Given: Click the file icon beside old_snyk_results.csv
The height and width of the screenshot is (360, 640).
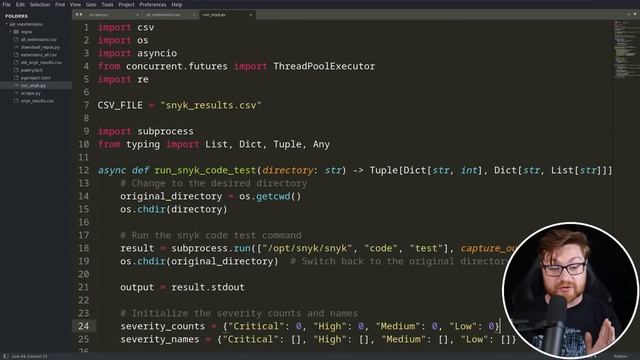Looking at the screenshot, I should 16,62.
